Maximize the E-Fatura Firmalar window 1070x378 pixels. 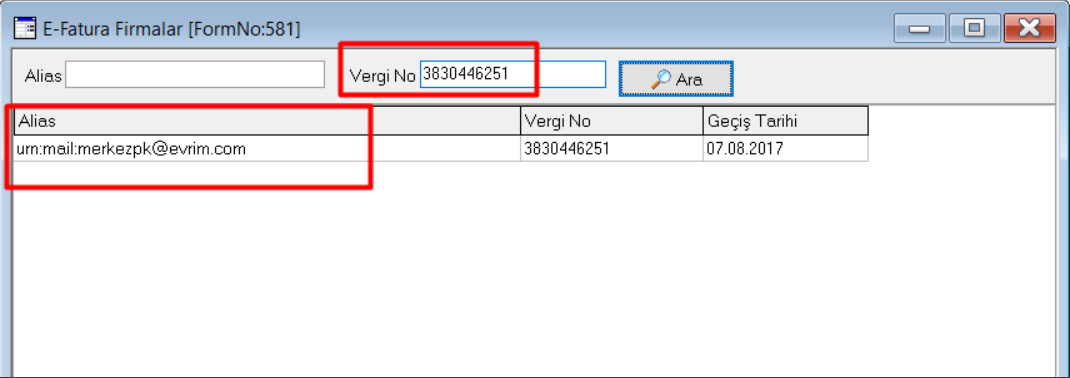click(x=975, y=28)
